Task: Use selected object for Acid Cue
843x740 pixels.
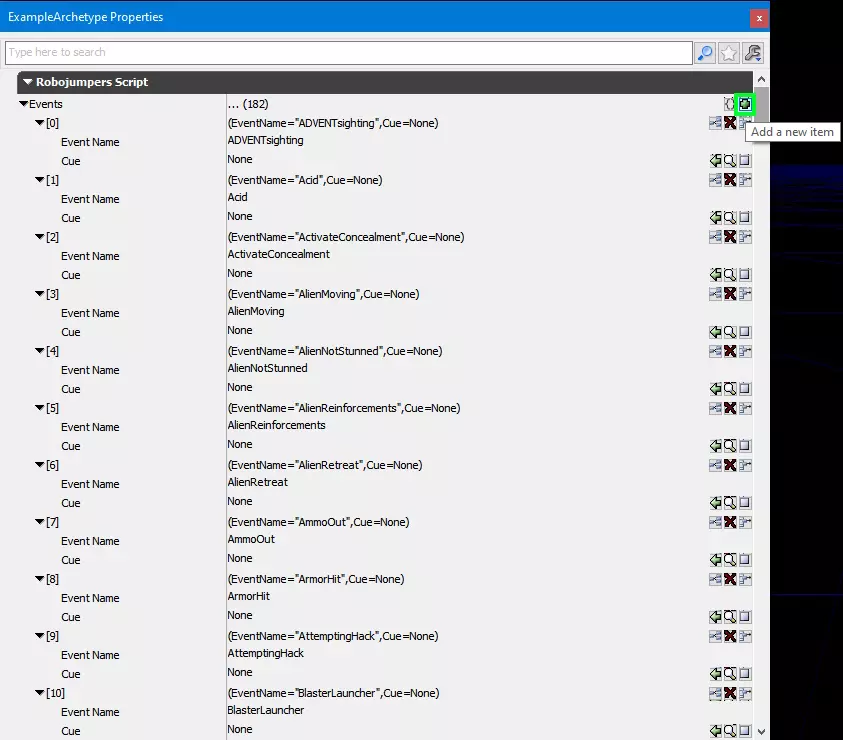Action: [715, 217]
